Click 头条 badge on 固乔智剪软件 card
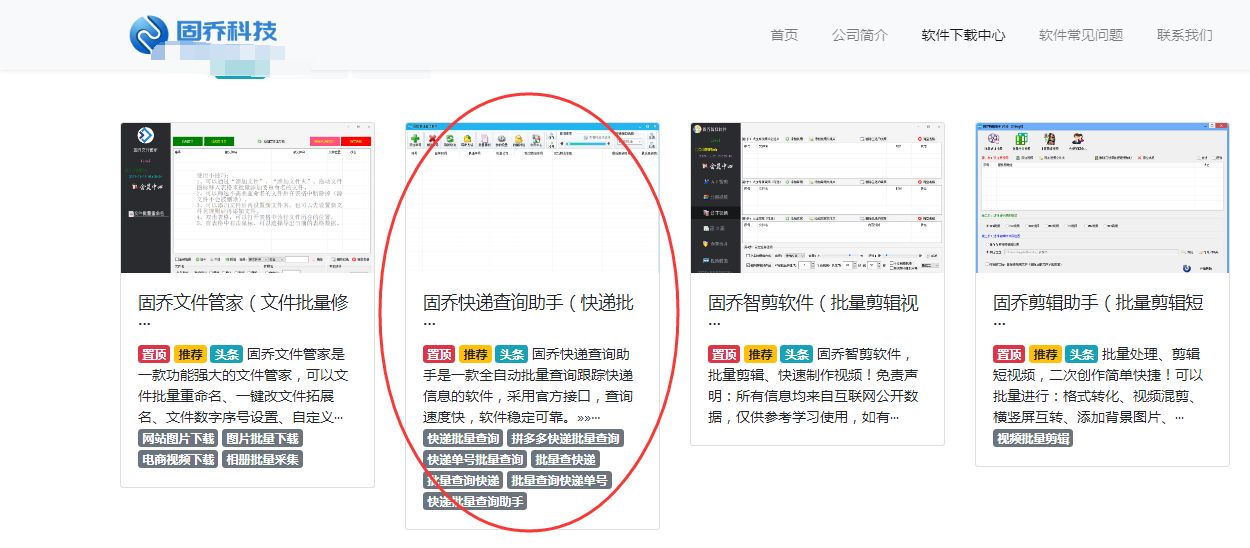1250x548 pixels. [x=796, y=354]
